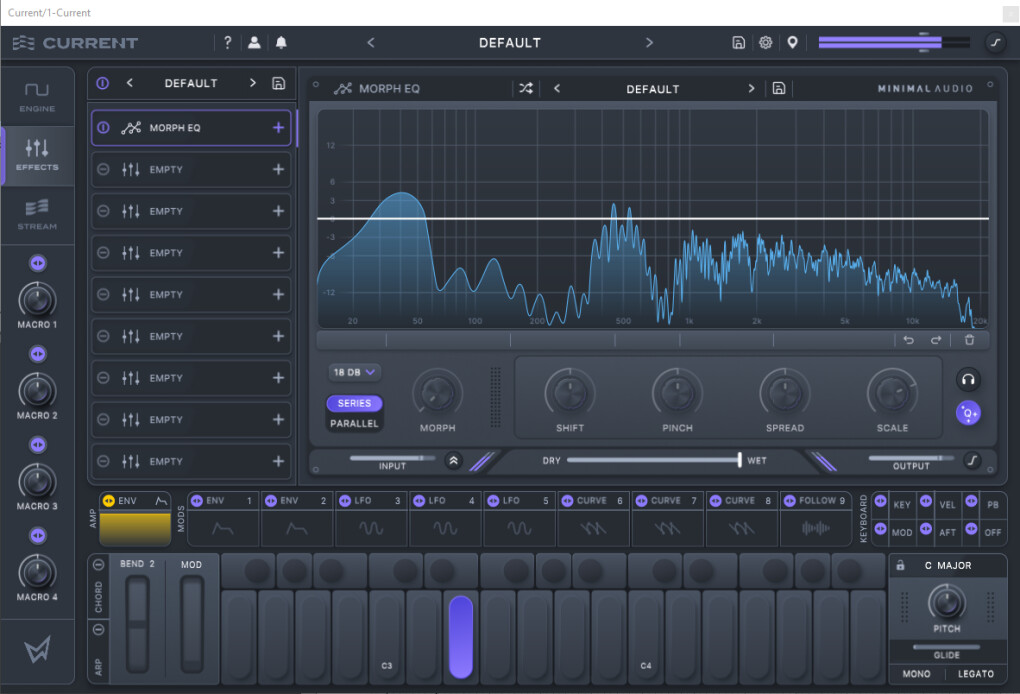
Task: Toggle the limiter curve icon in header
Action: (x=995, y=42)
